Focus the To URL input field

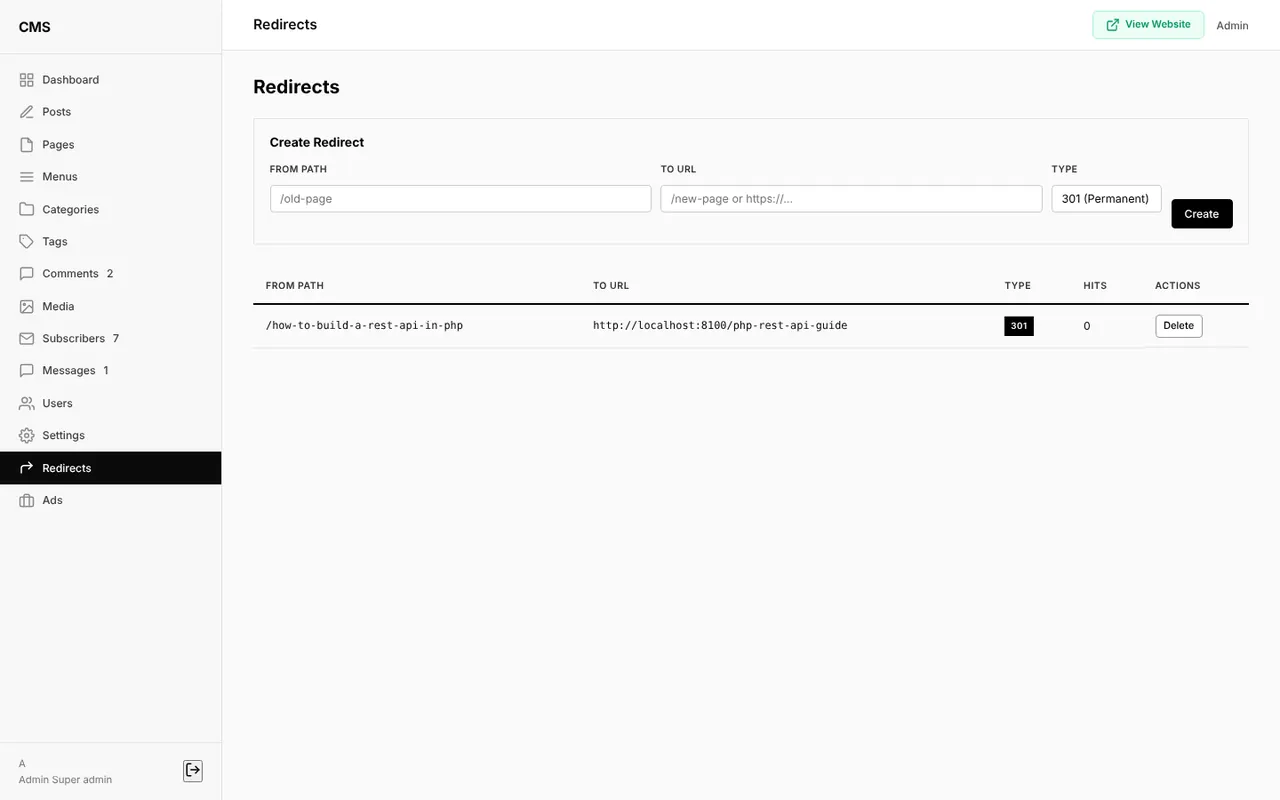tap(851, 199)
